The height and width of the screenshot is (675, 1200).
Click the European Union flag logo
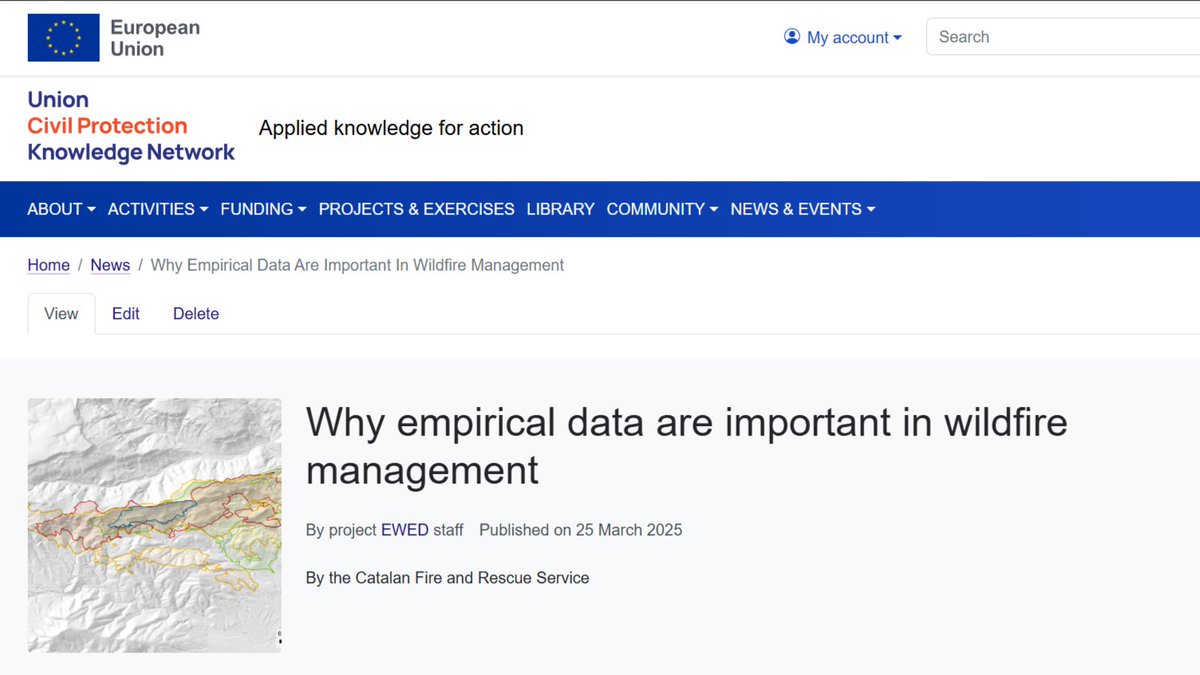(x=63, y=38)
